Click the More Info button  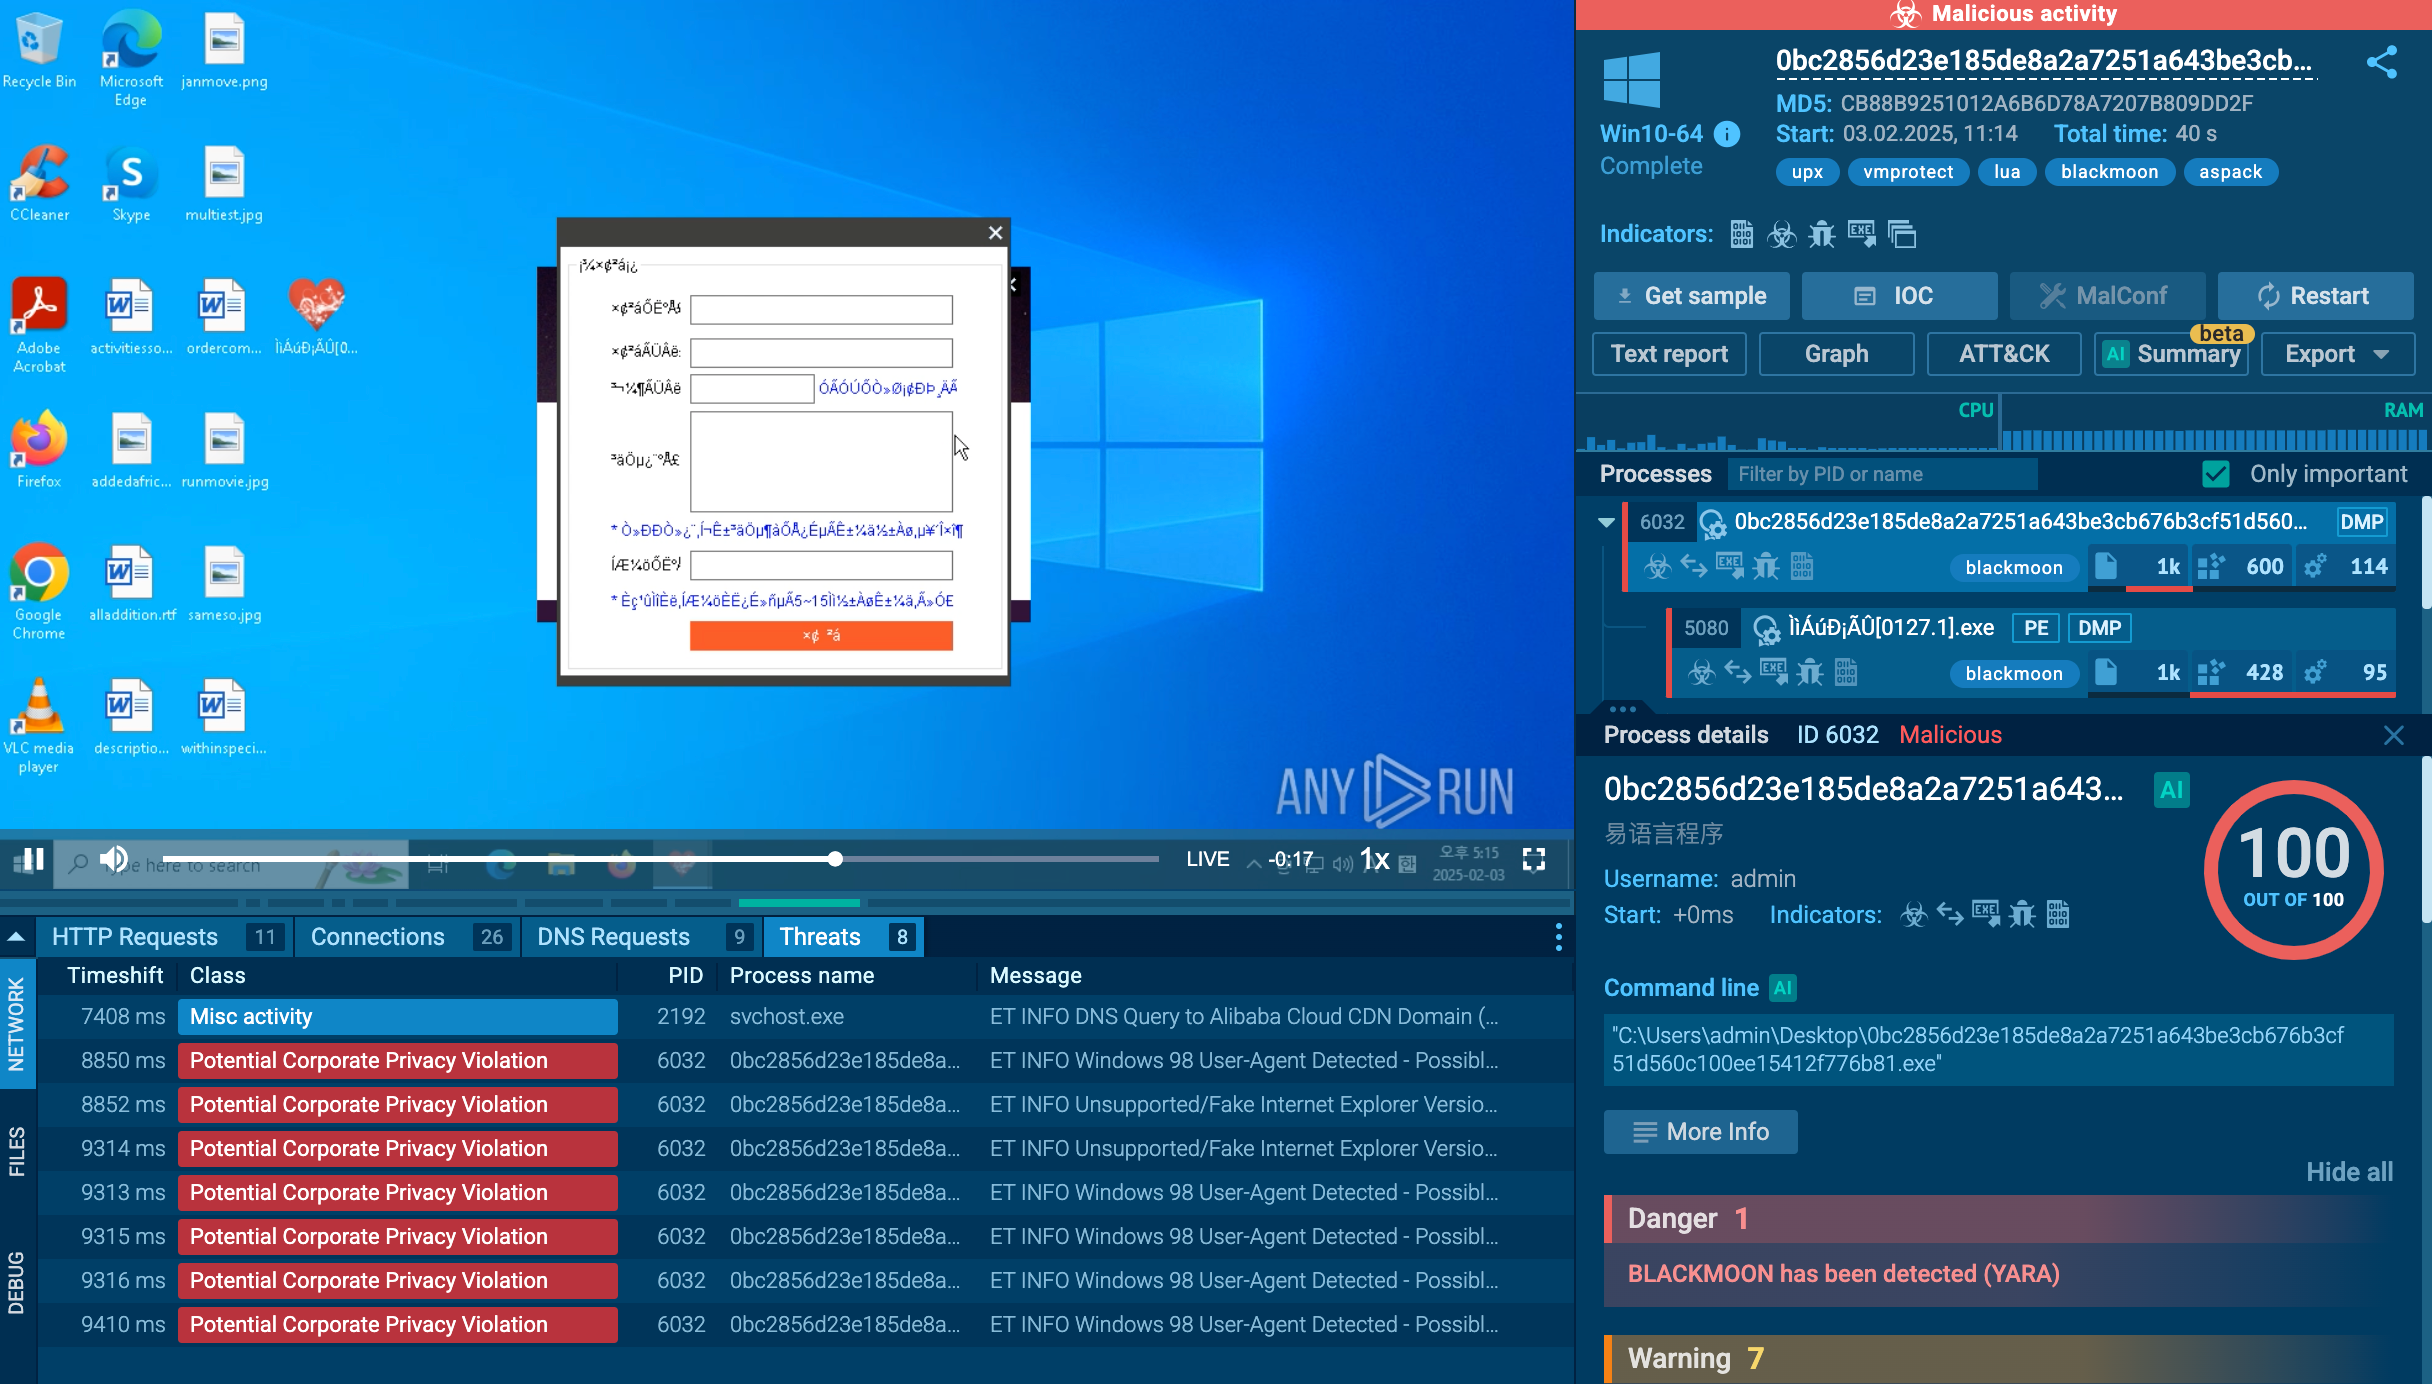pyautogui.click(x=1700, y=1132)
